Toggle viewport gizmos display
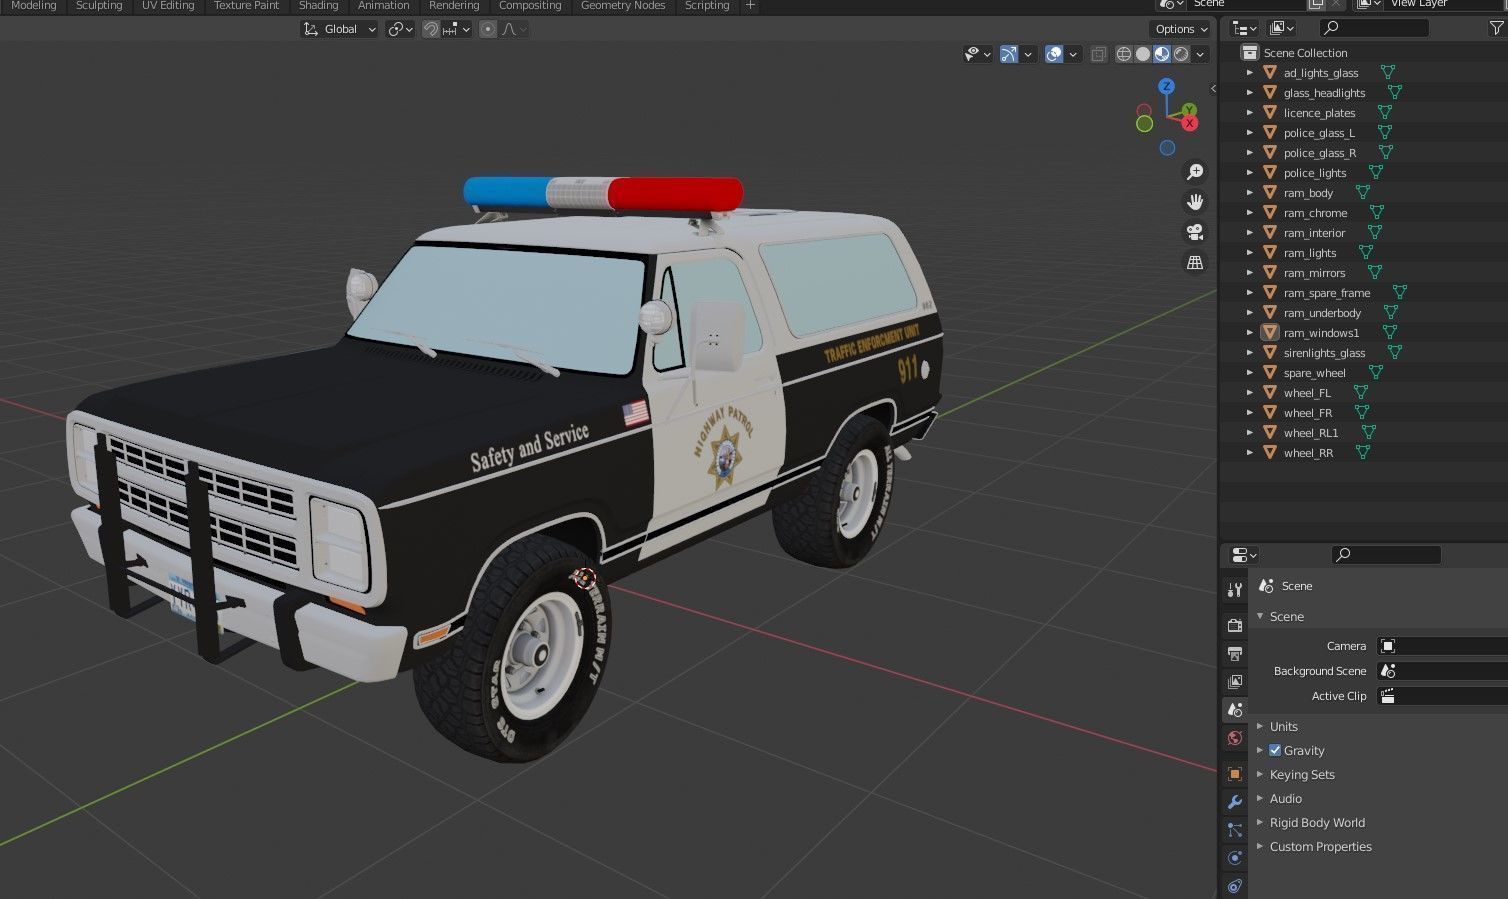Viewport: 1508px width, 899px height. 1009,54
